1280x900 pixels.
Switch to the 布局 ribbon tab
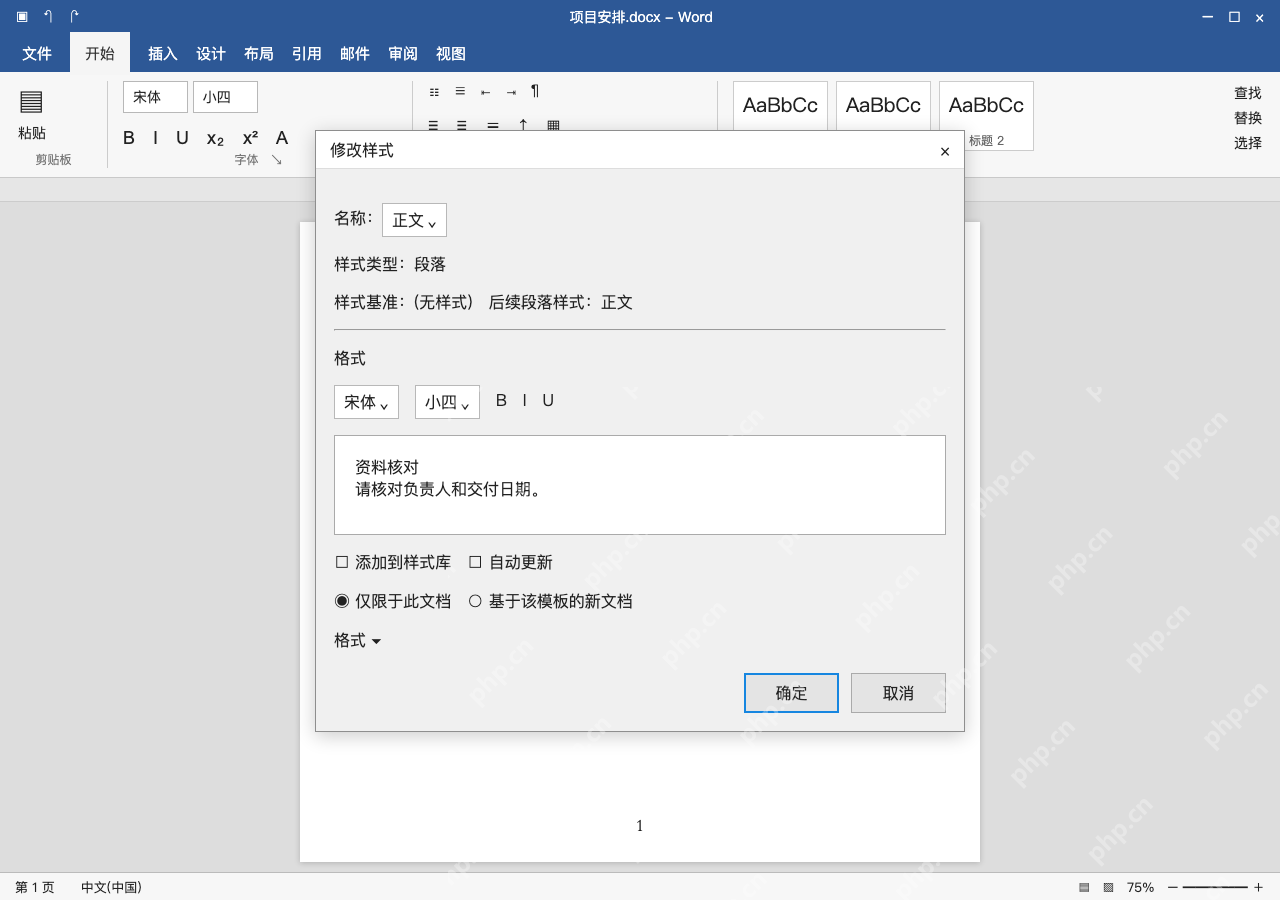pos(259,54)
